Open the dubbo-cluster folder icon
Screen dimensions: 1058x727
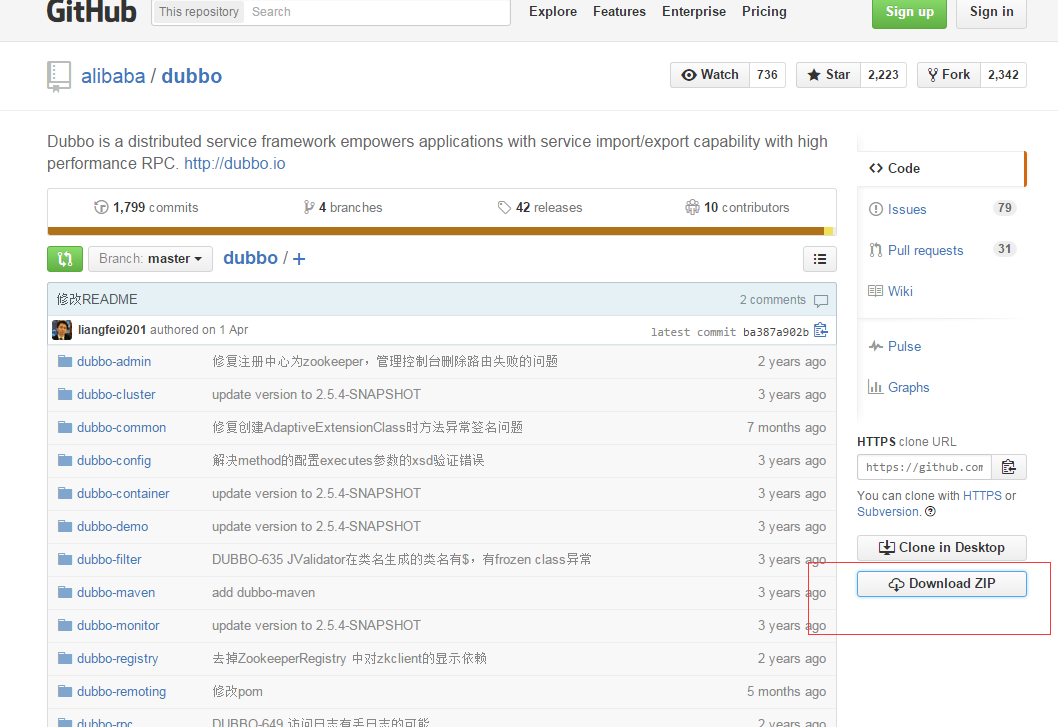coord(65,394)
